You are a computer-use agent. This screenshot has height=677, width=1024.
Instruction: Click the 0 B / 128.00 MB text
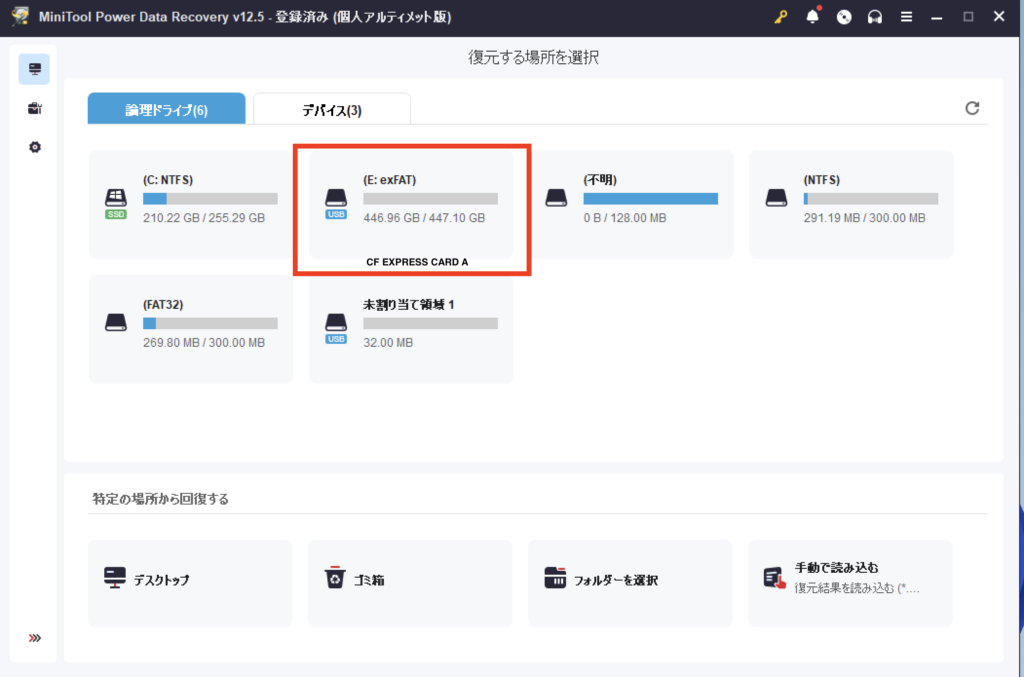click(x=625, y=218)
